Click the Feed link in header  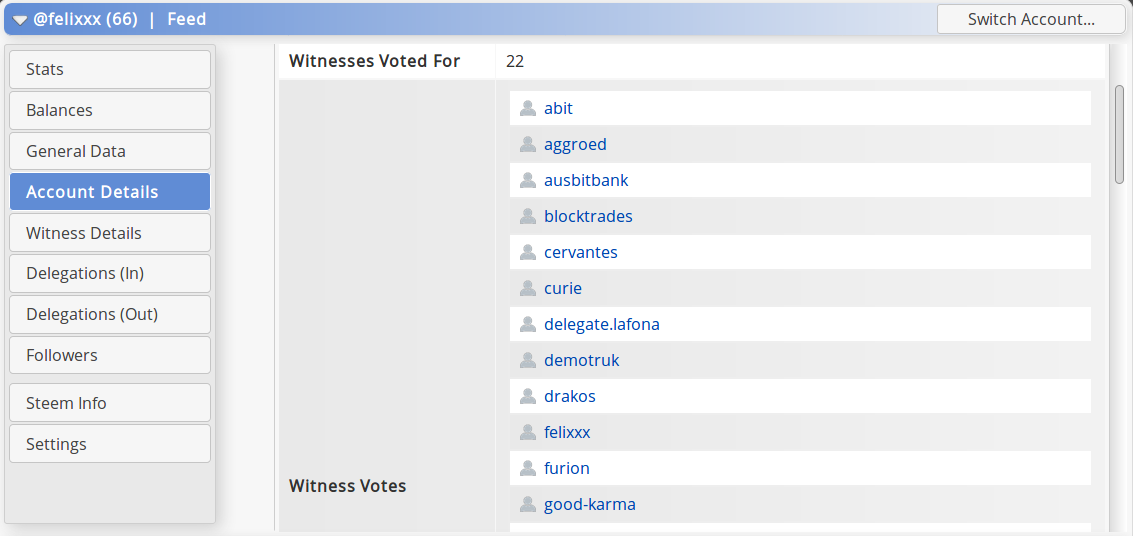click(186, 19)
